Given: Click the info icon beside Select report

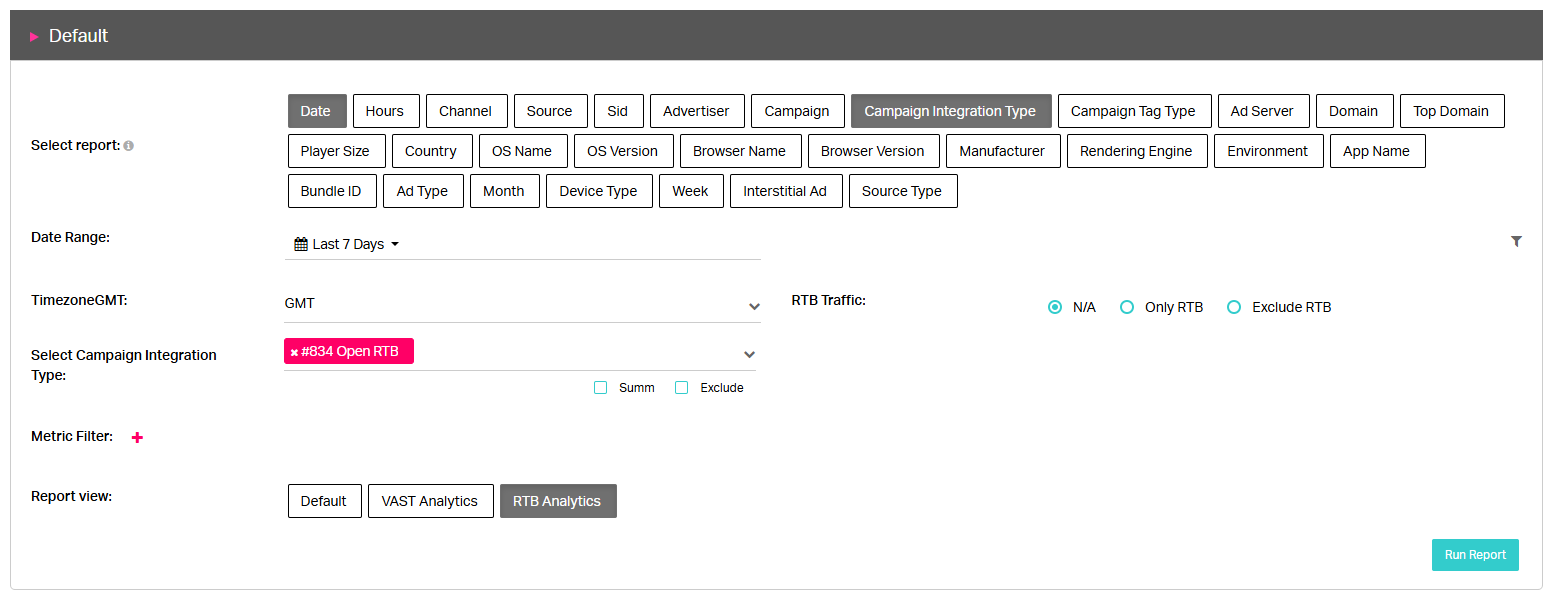Looking at the screenshot, I should pos(129,146).
